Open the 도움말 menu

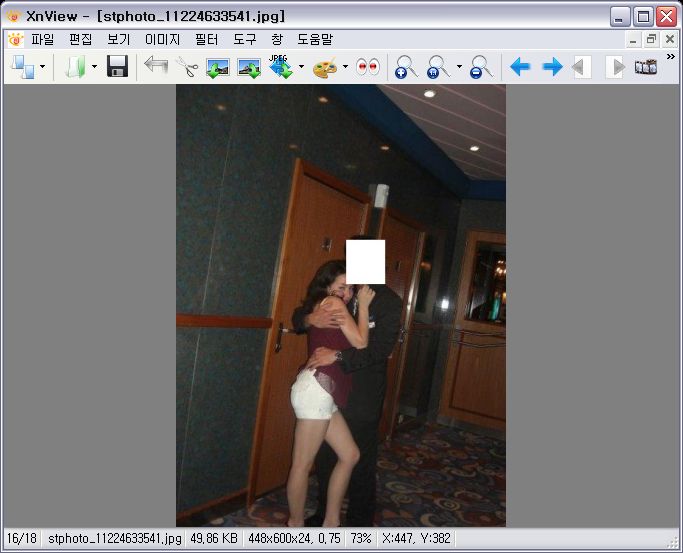point(315,40)
